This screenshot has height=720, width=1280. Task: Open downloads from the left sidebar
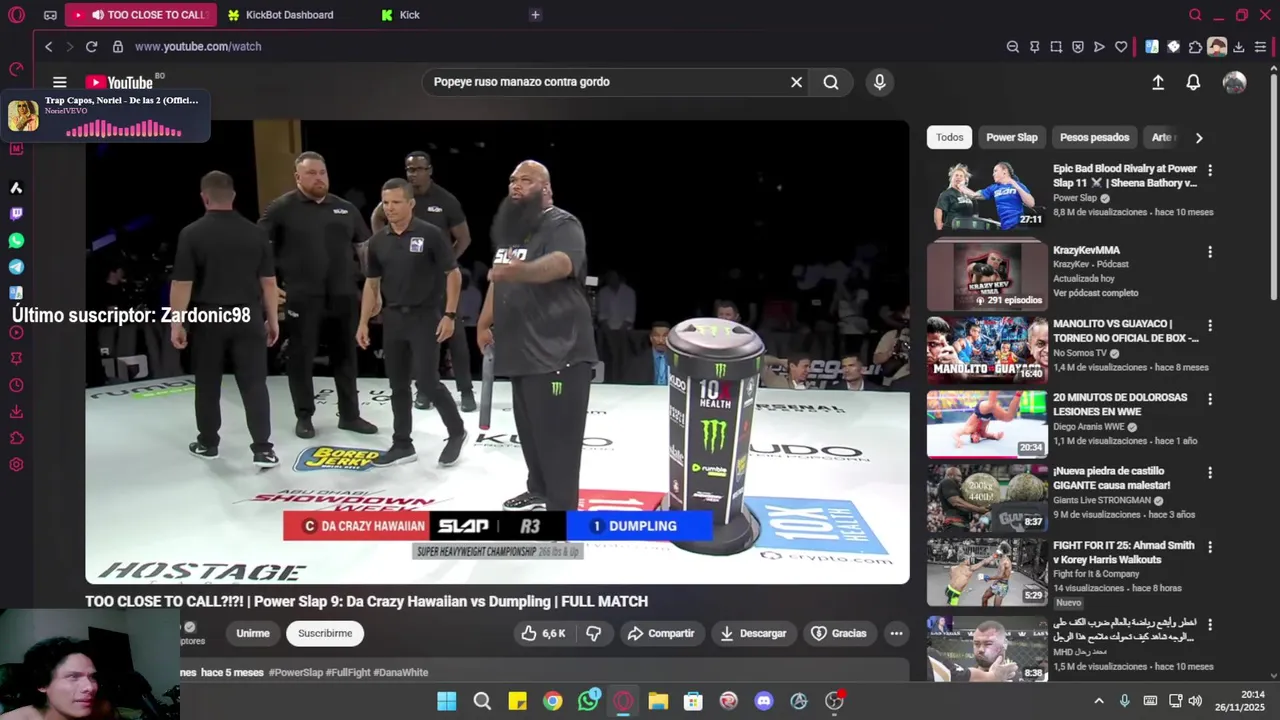16,412
